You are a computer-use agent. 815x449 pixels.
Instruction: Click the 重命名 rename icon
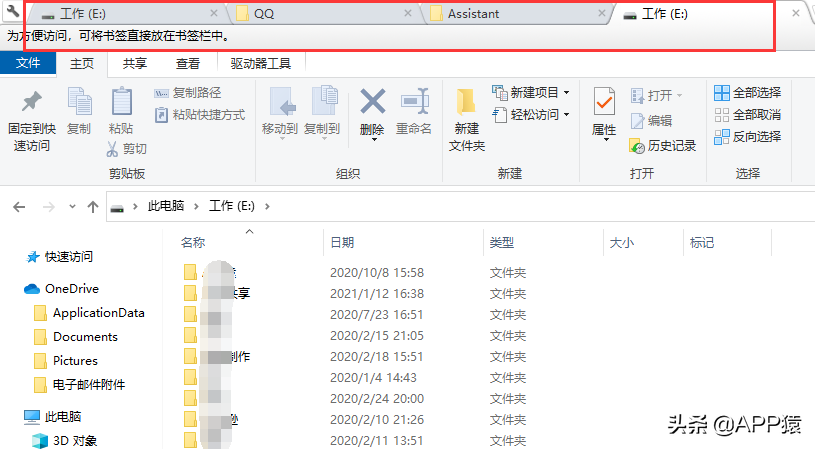coord(414,101)
